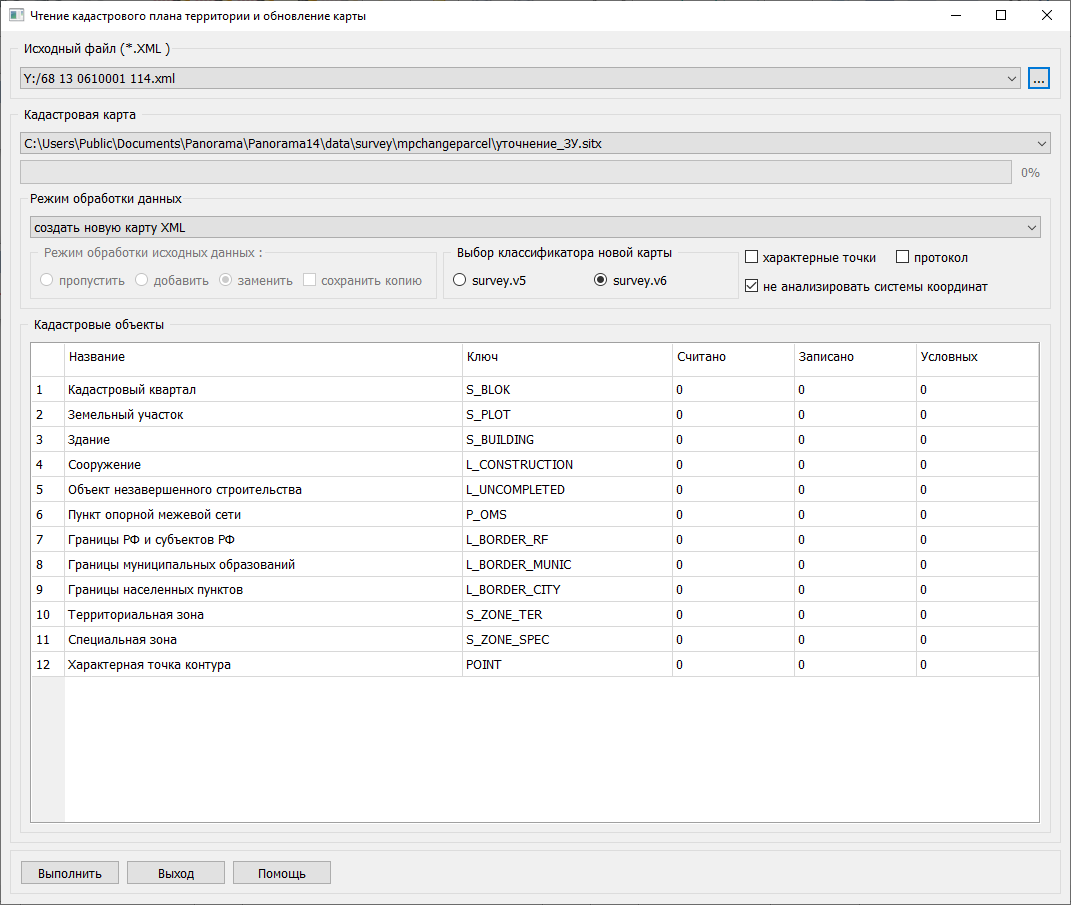
Task: Open the source XML file dropdown
Action: click(x=1012, y=78)
